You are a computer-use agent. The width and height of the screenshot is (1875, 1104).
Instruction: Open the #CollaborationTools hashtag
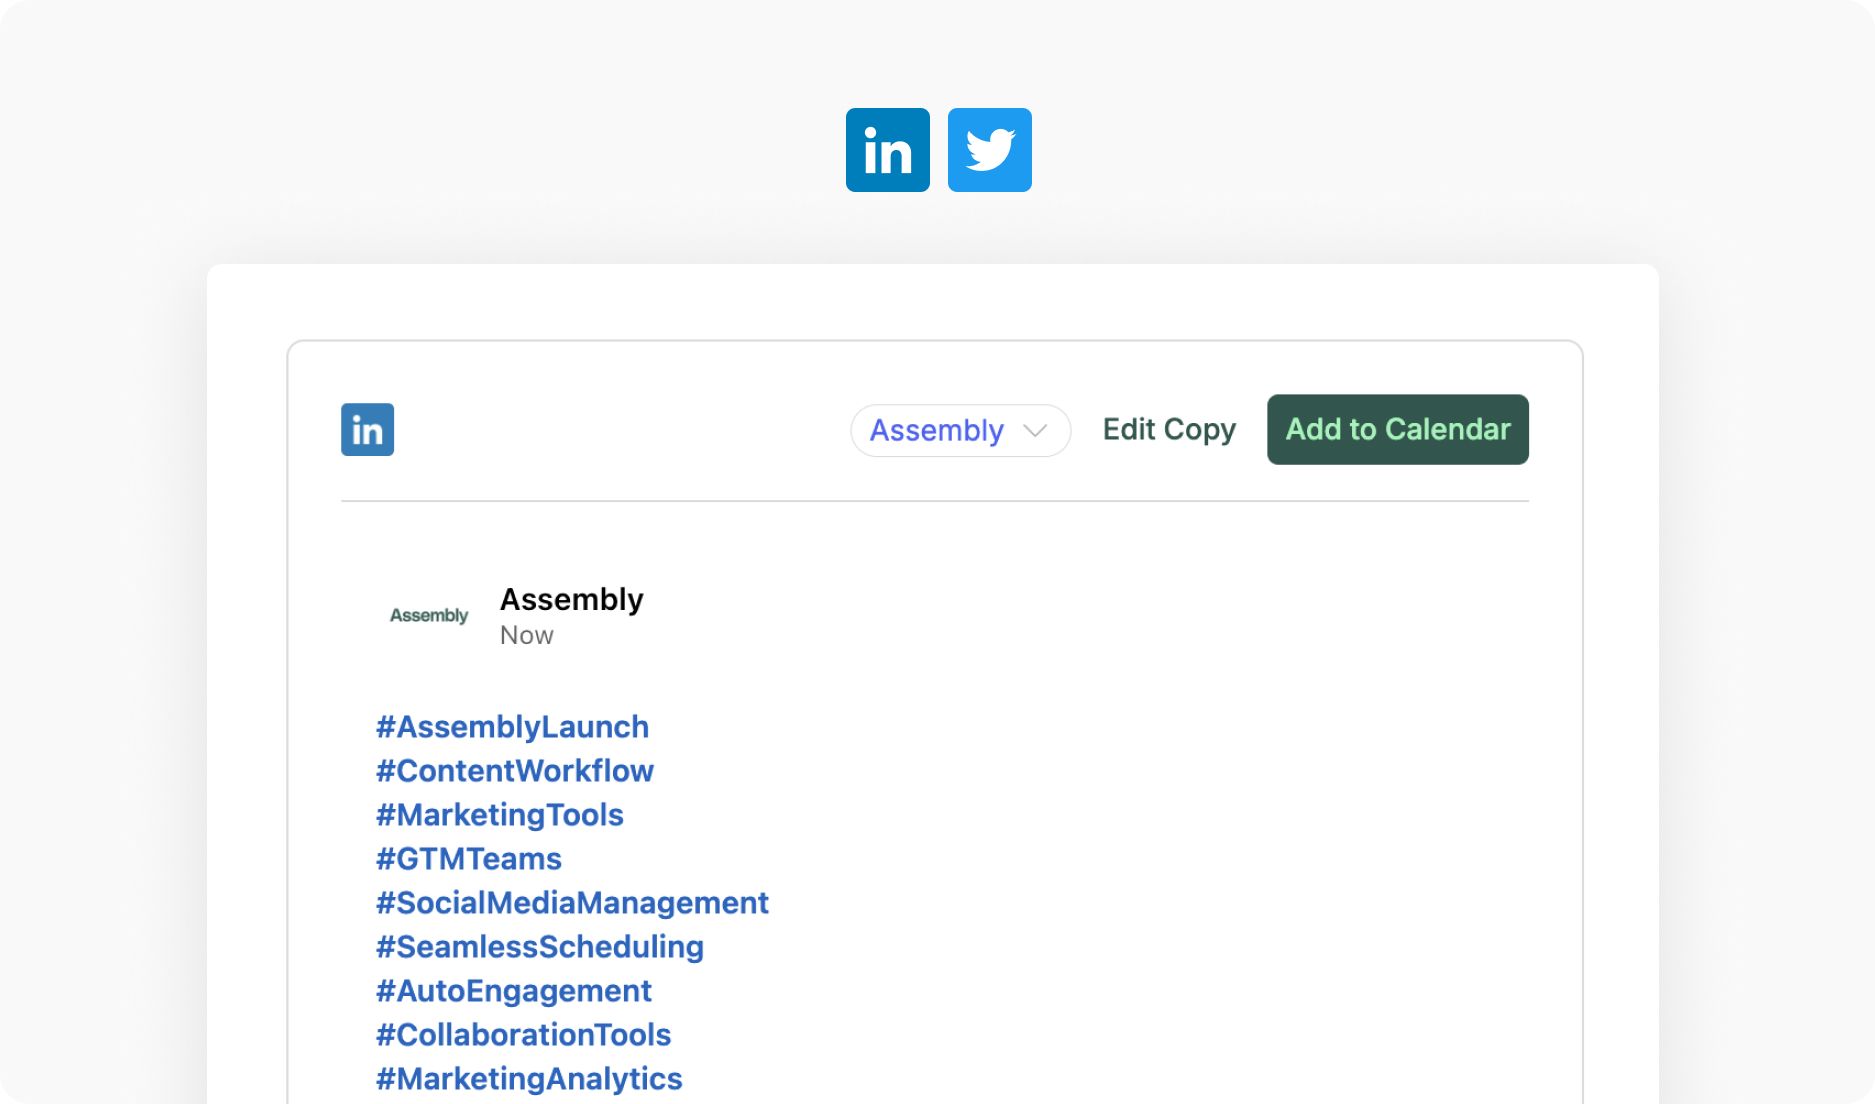(x=523, y=1035)
